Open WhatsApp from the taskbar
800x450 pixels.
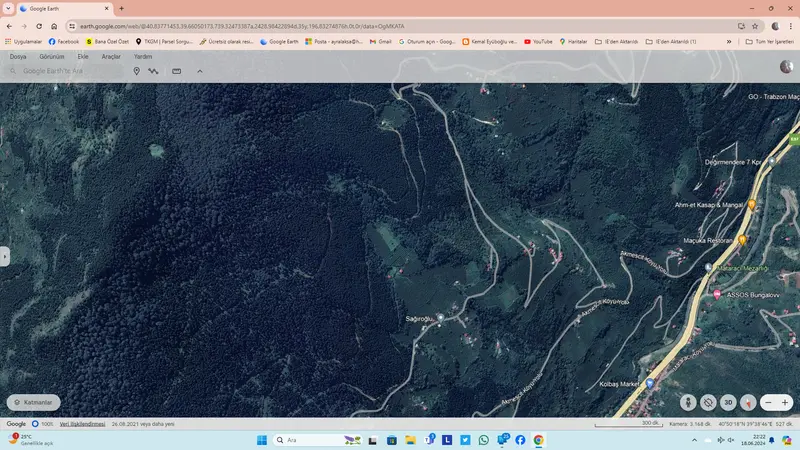pyautogui.click(x=484, y=440)
